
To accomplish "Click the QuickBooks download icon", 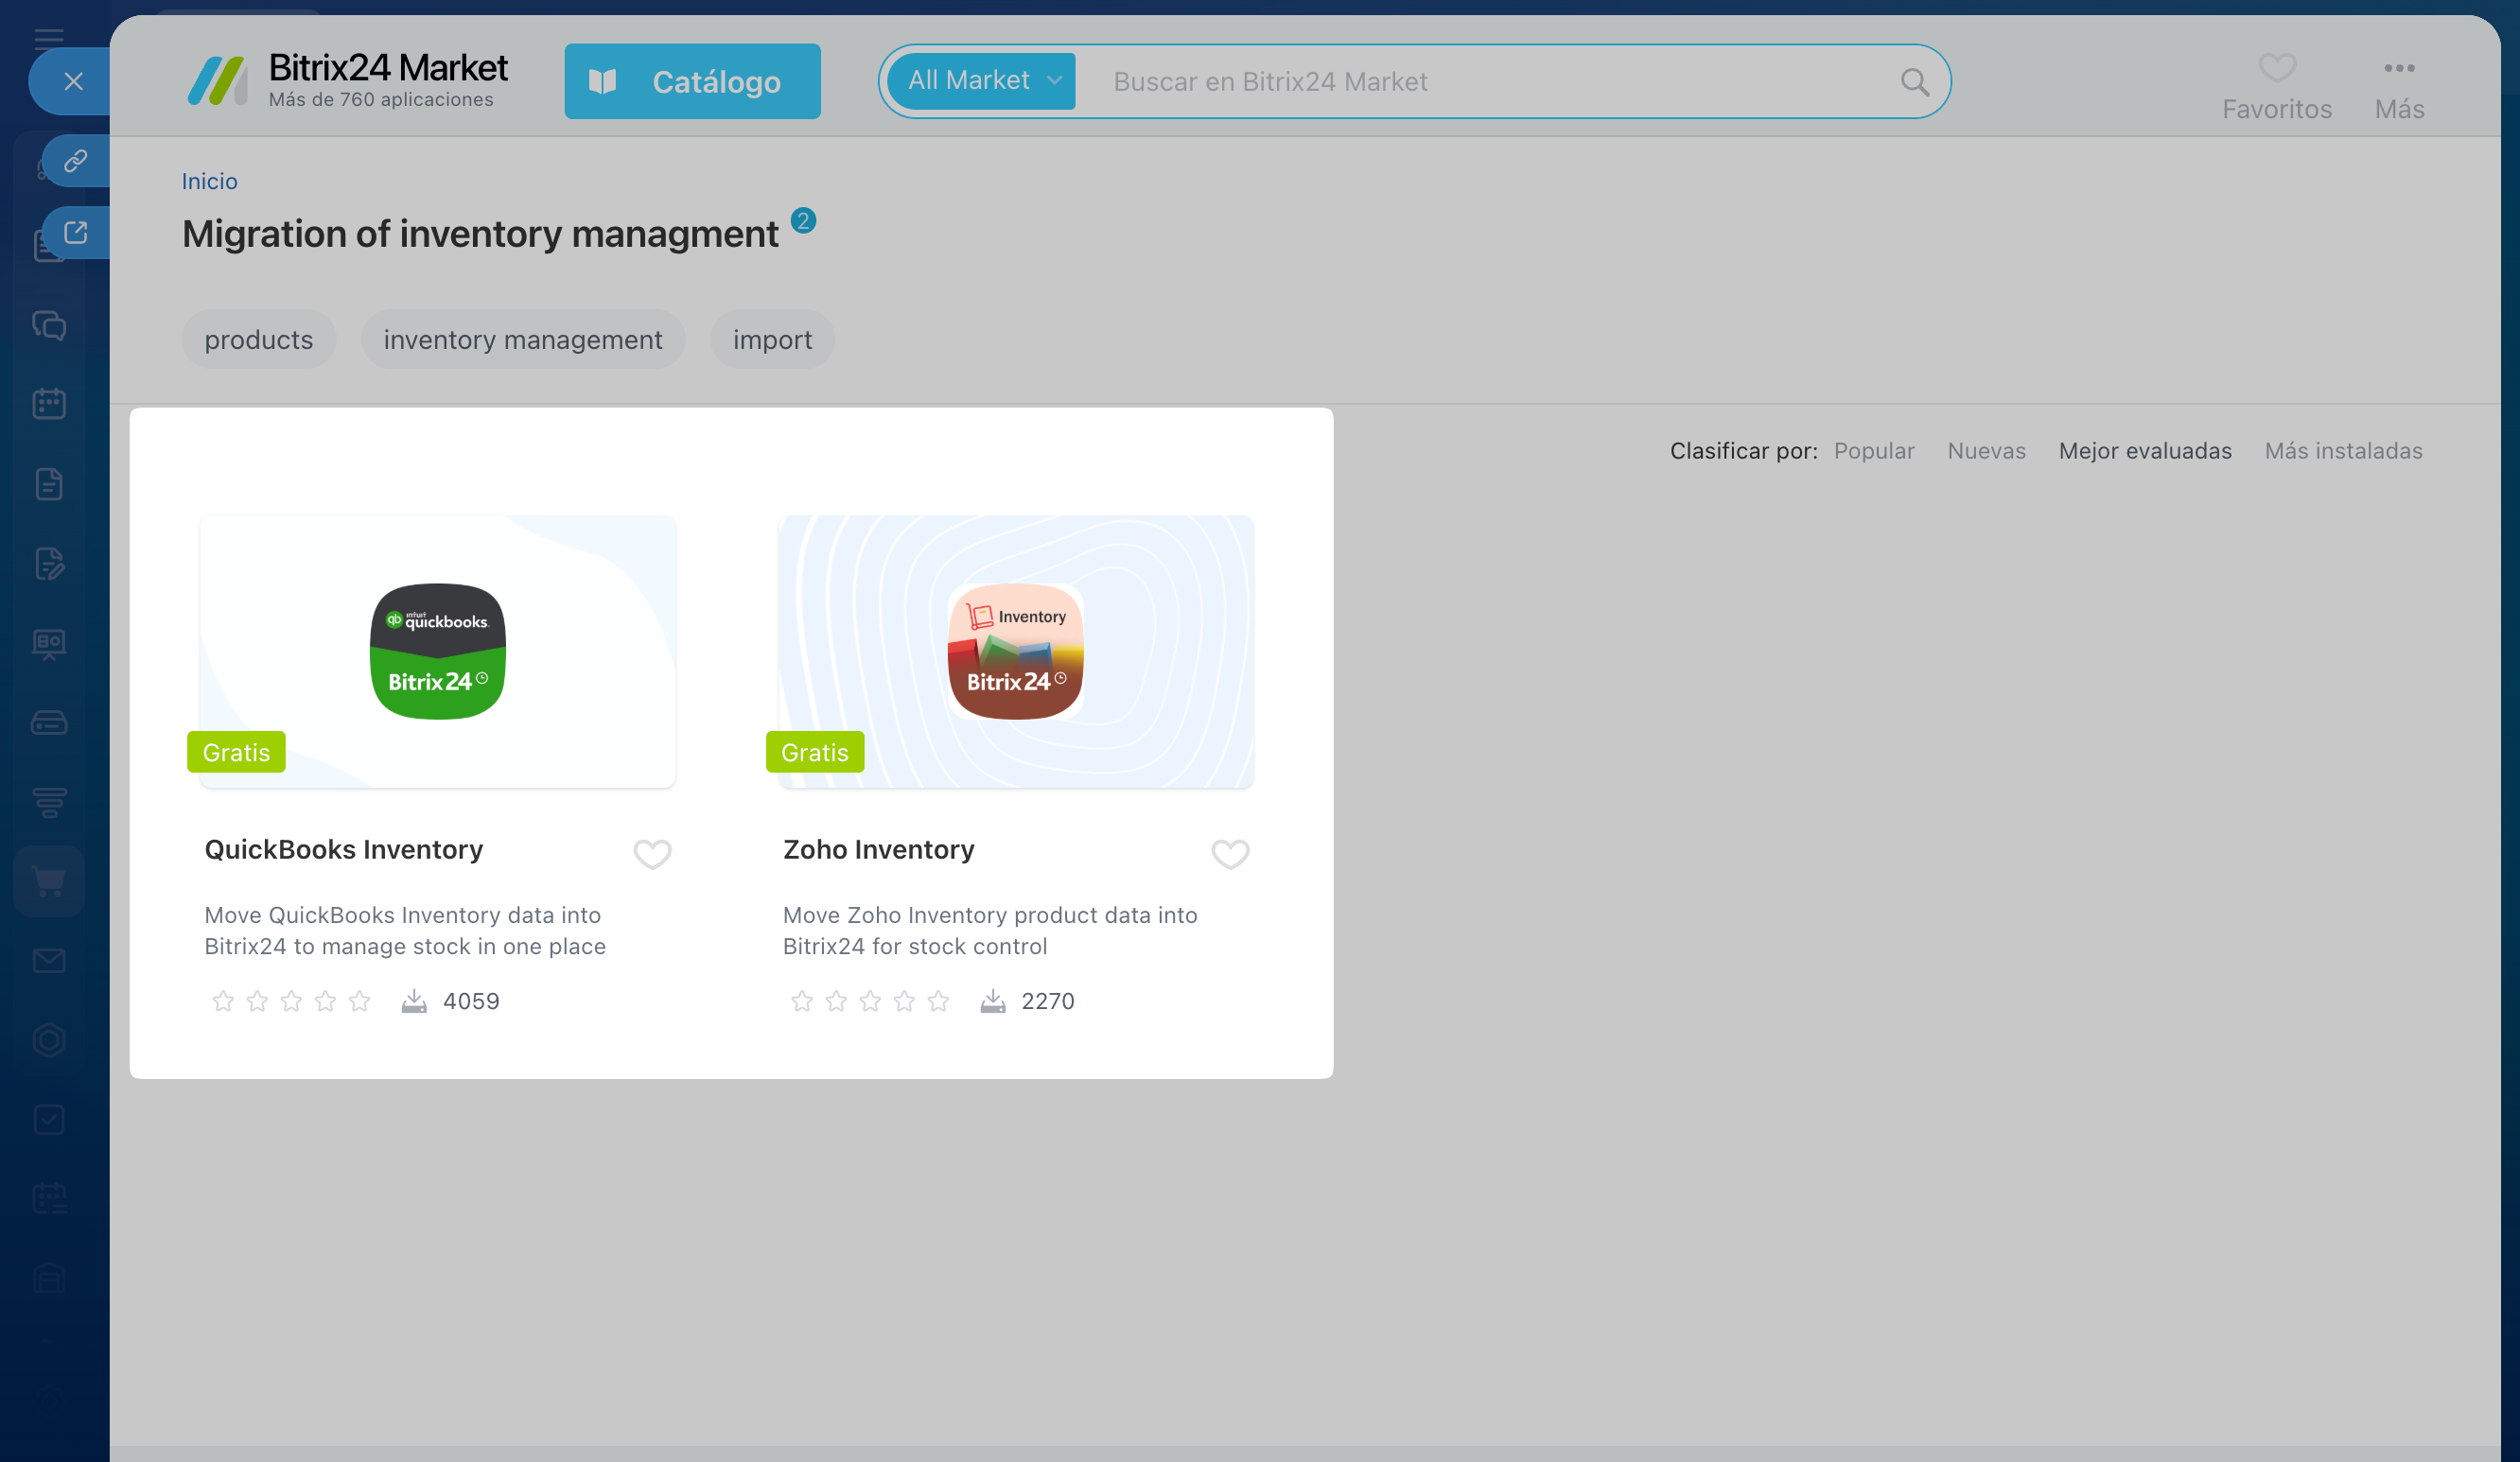I will pyautogui.click(x=414, y=1001).
